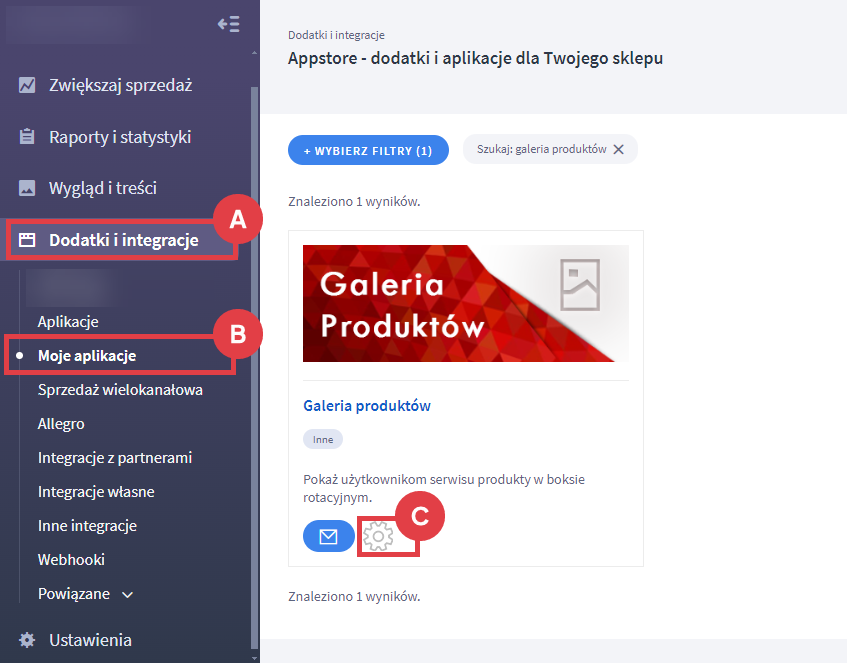Click the Wybierz filtry button
Screen dimensions: 847x663
[x=368, y=150]
